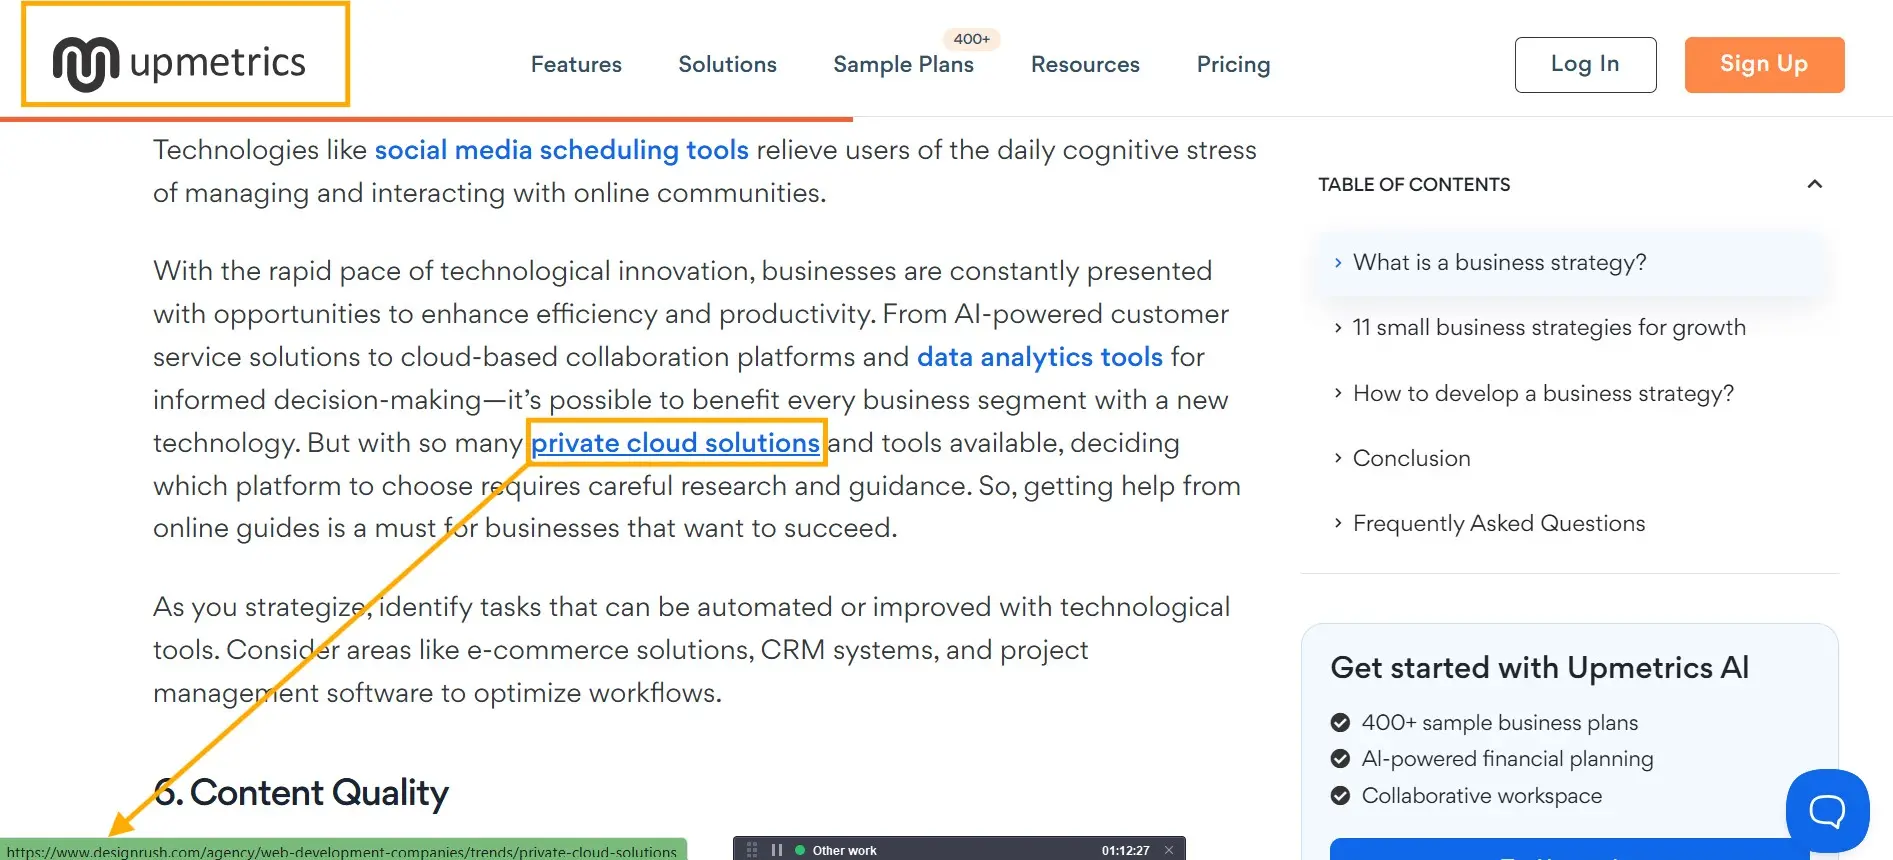Click the chevron beside 'What is a business strategy?'
This screenshot has width=1893, height=860.
pyautogui.click(x=1338, y=263)
